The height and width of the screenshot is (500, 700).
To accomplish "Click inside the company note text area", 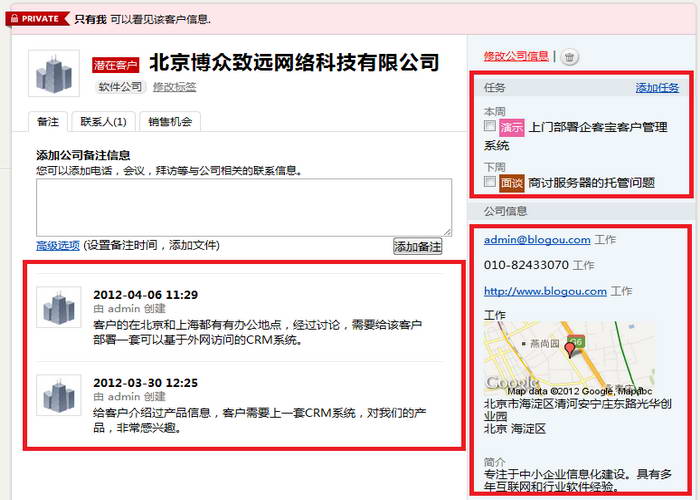I will coord(244,208).
